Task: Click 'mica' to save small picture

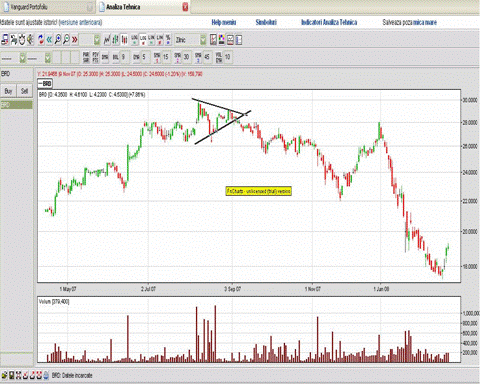Action: pyautogui.click(x=419, y=22)
